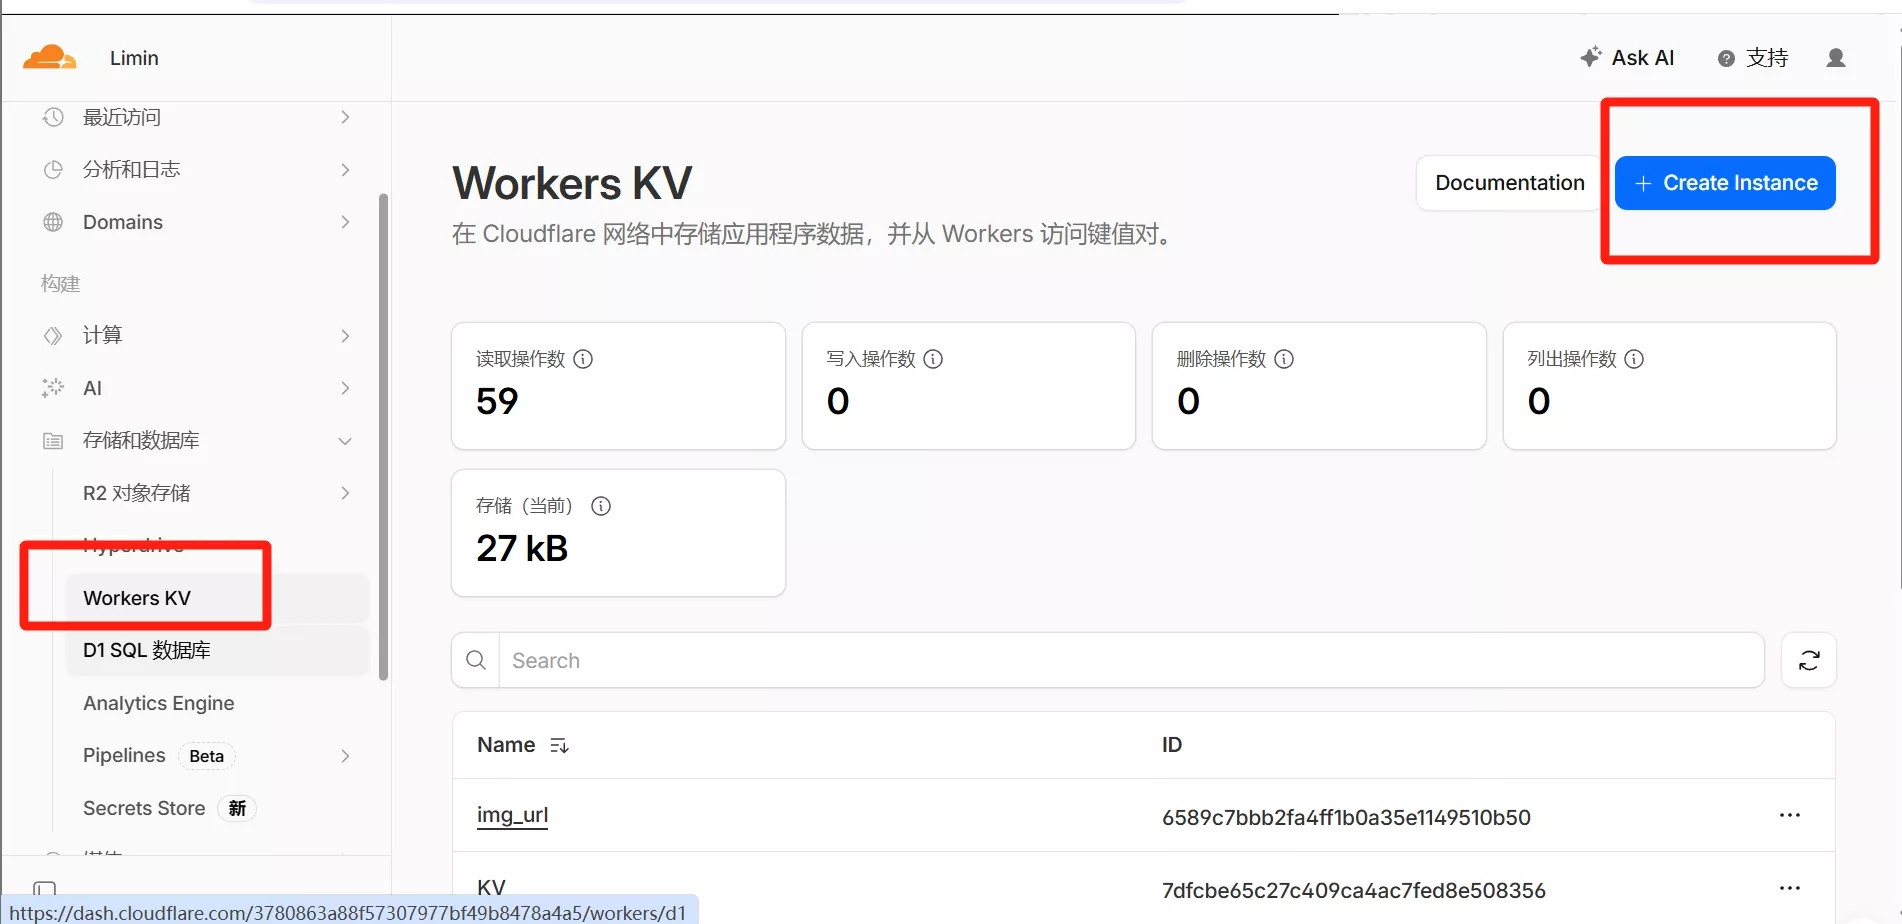Expand the Domains submenu chevron
Screen dimensions: 1902x924
tap(345, 222)
